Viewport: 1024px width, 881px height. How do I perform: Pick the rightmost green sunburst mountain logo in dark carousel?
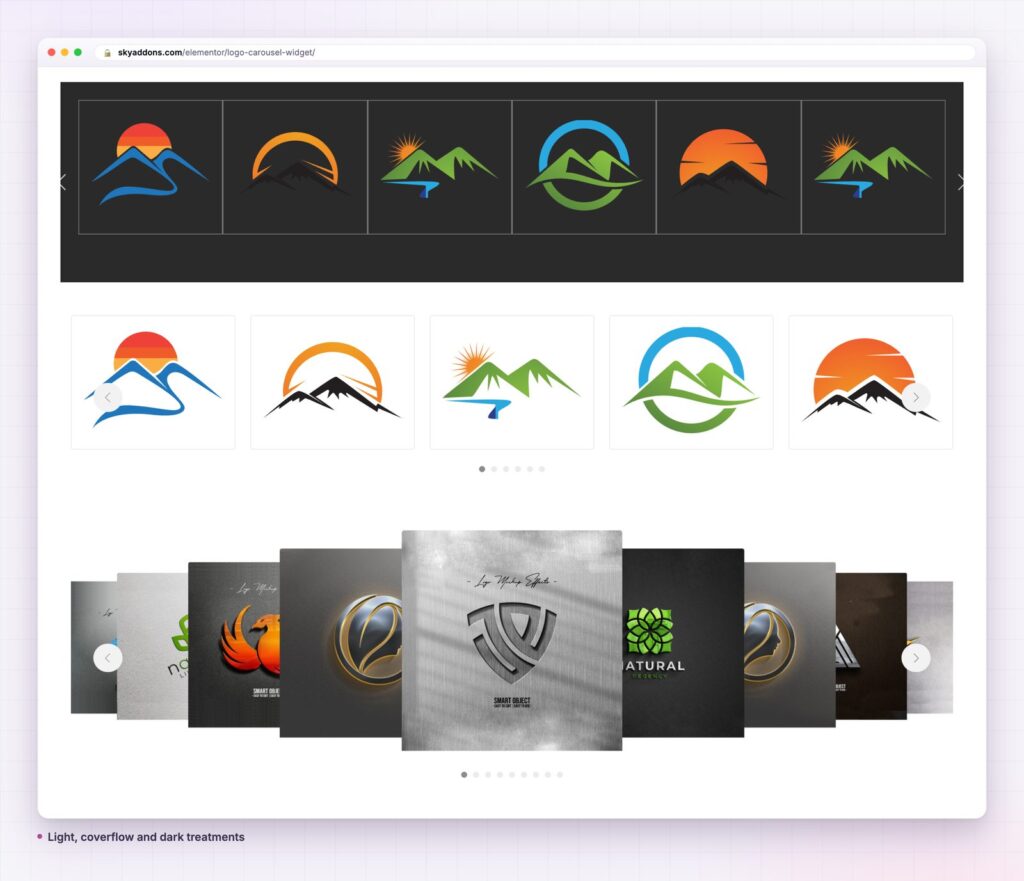coord(873,167)
